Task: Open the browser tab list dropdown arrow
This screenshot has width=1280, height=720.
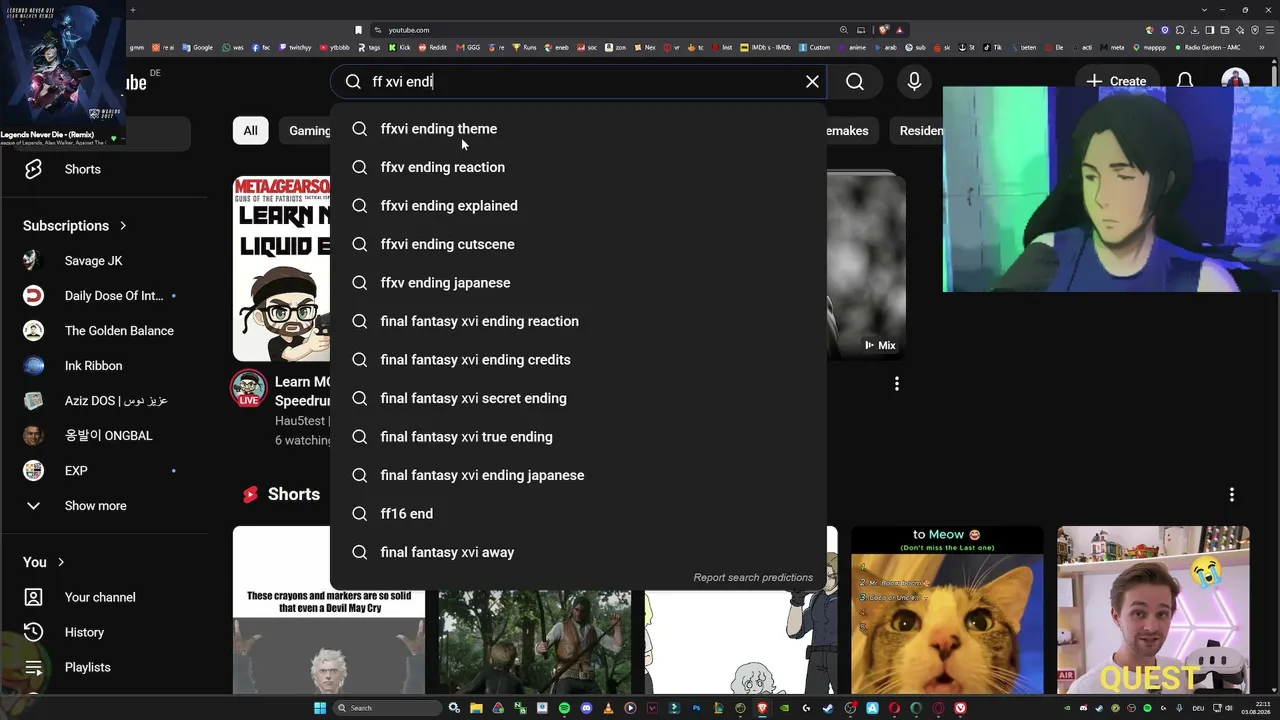Action: tap(1205, 9)
